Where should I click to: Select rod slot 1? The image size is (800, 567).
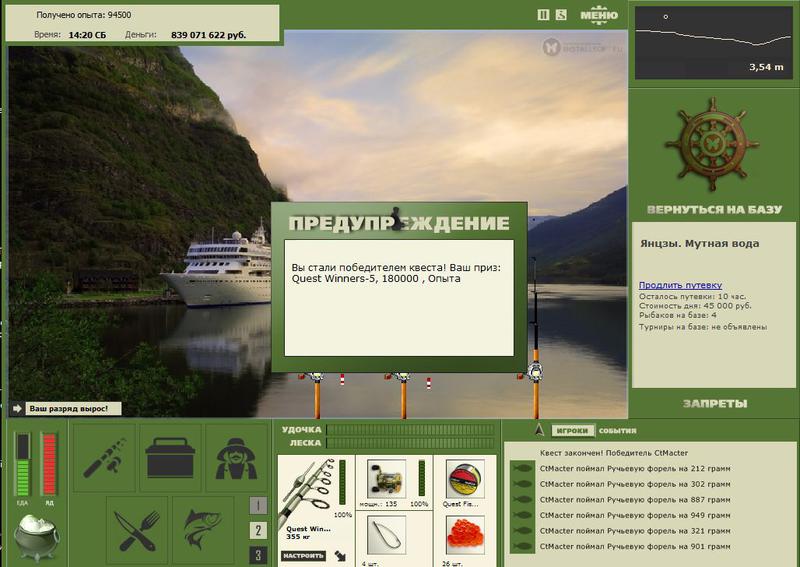258,505
